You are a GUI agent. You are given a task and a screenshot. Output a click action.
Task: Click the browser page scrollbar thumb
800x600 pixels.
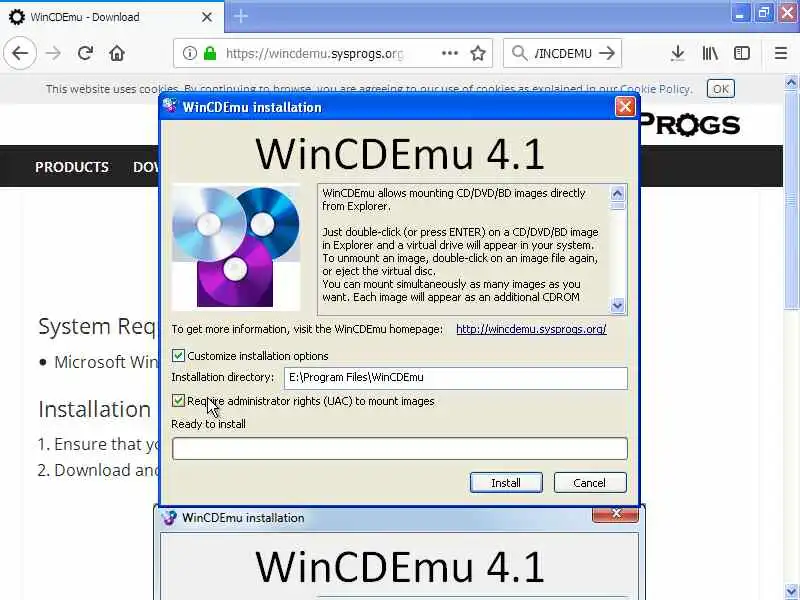(x=791, y=201)
